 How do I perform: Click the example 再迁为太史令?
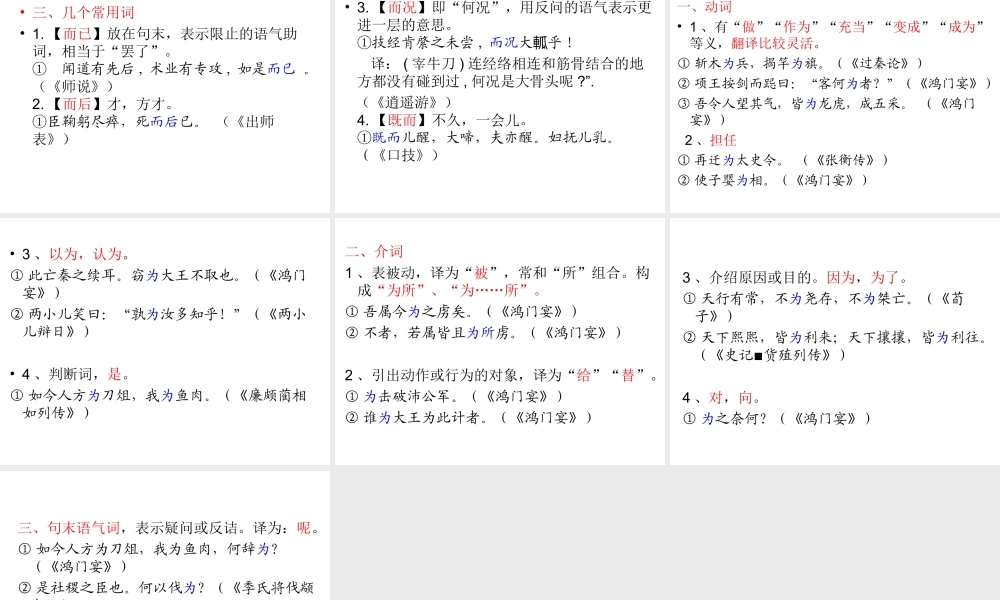(x=732, y=160)
